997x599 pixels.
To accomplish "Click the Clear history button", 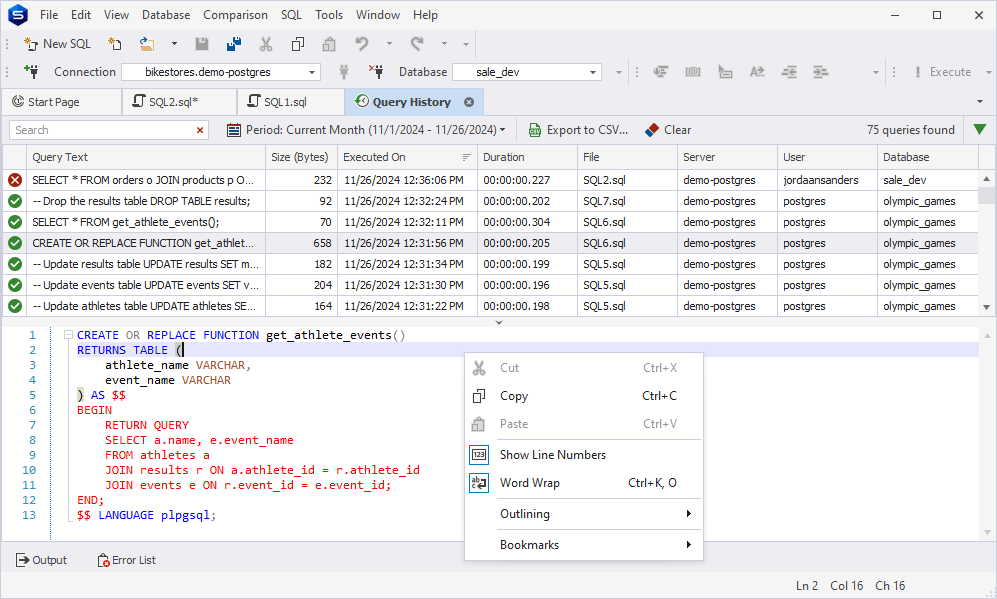I will click(668, 130).
